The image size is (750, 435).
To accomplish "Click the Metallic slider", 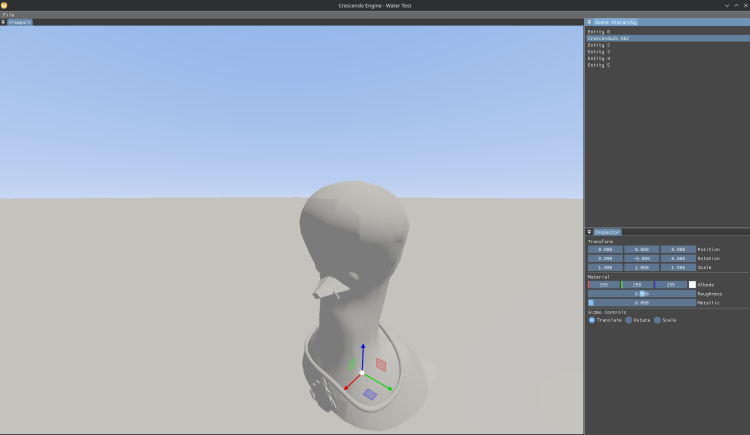I will [x=641, y=303].
